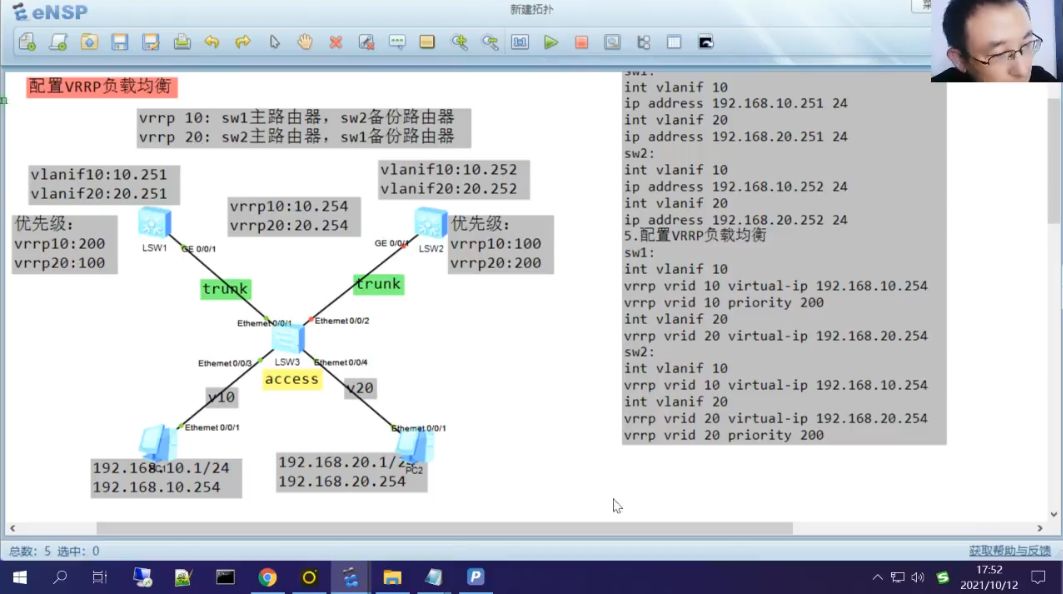Viewport: 1063px width, 594px height.
Task: Open File Explorer from the taskbar
Action: point(392,577)
